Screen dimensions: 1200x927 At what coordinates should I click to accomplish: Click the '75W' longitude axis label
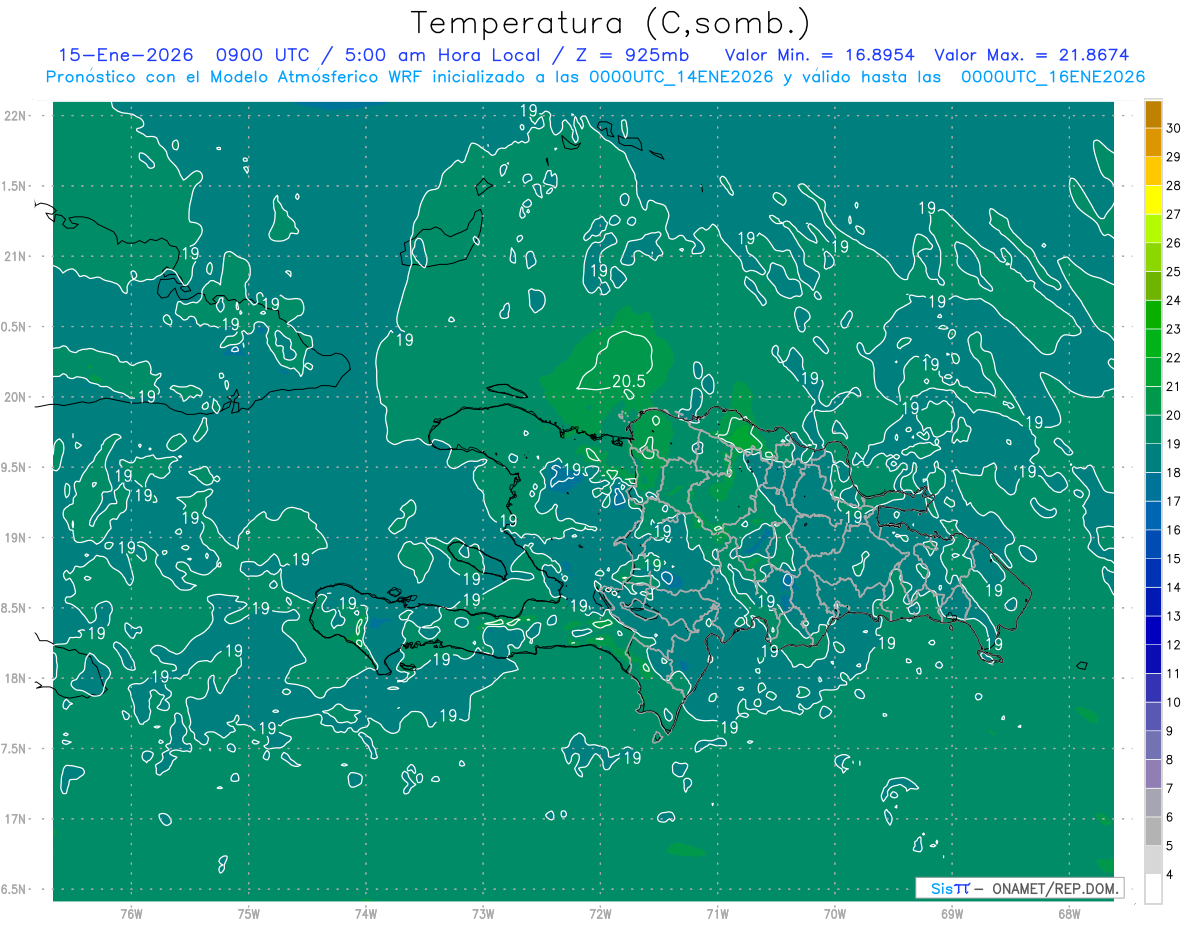249,913
